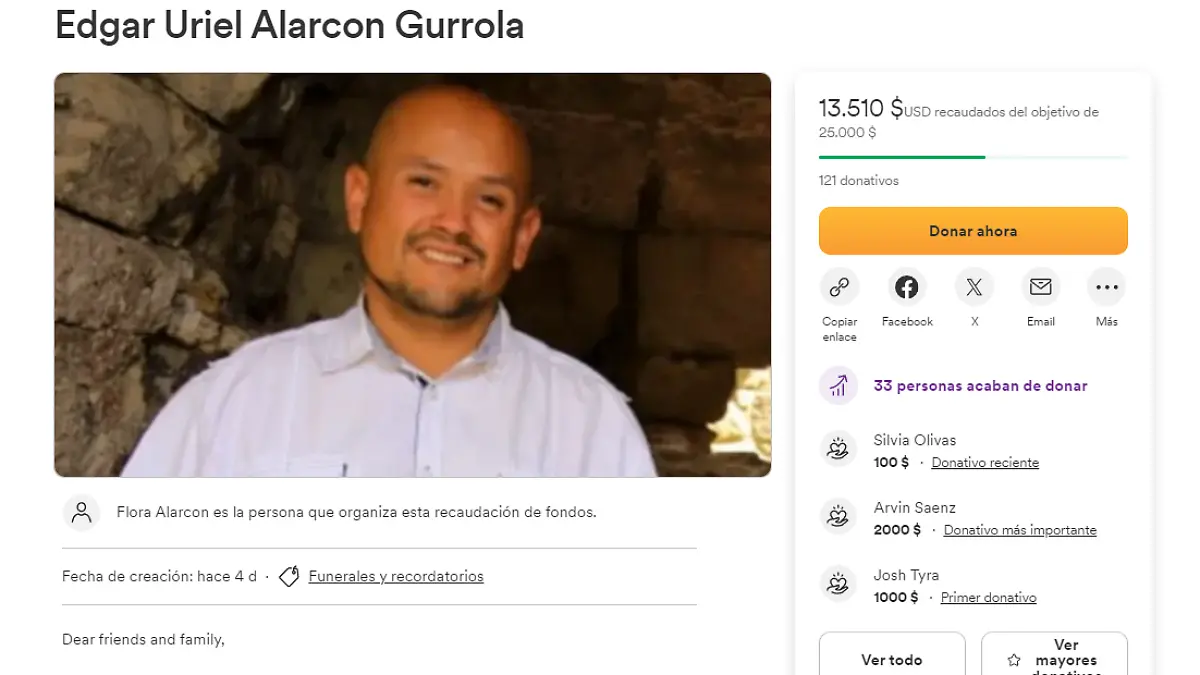Click the Donar ahora button

(x=973, y=231)
